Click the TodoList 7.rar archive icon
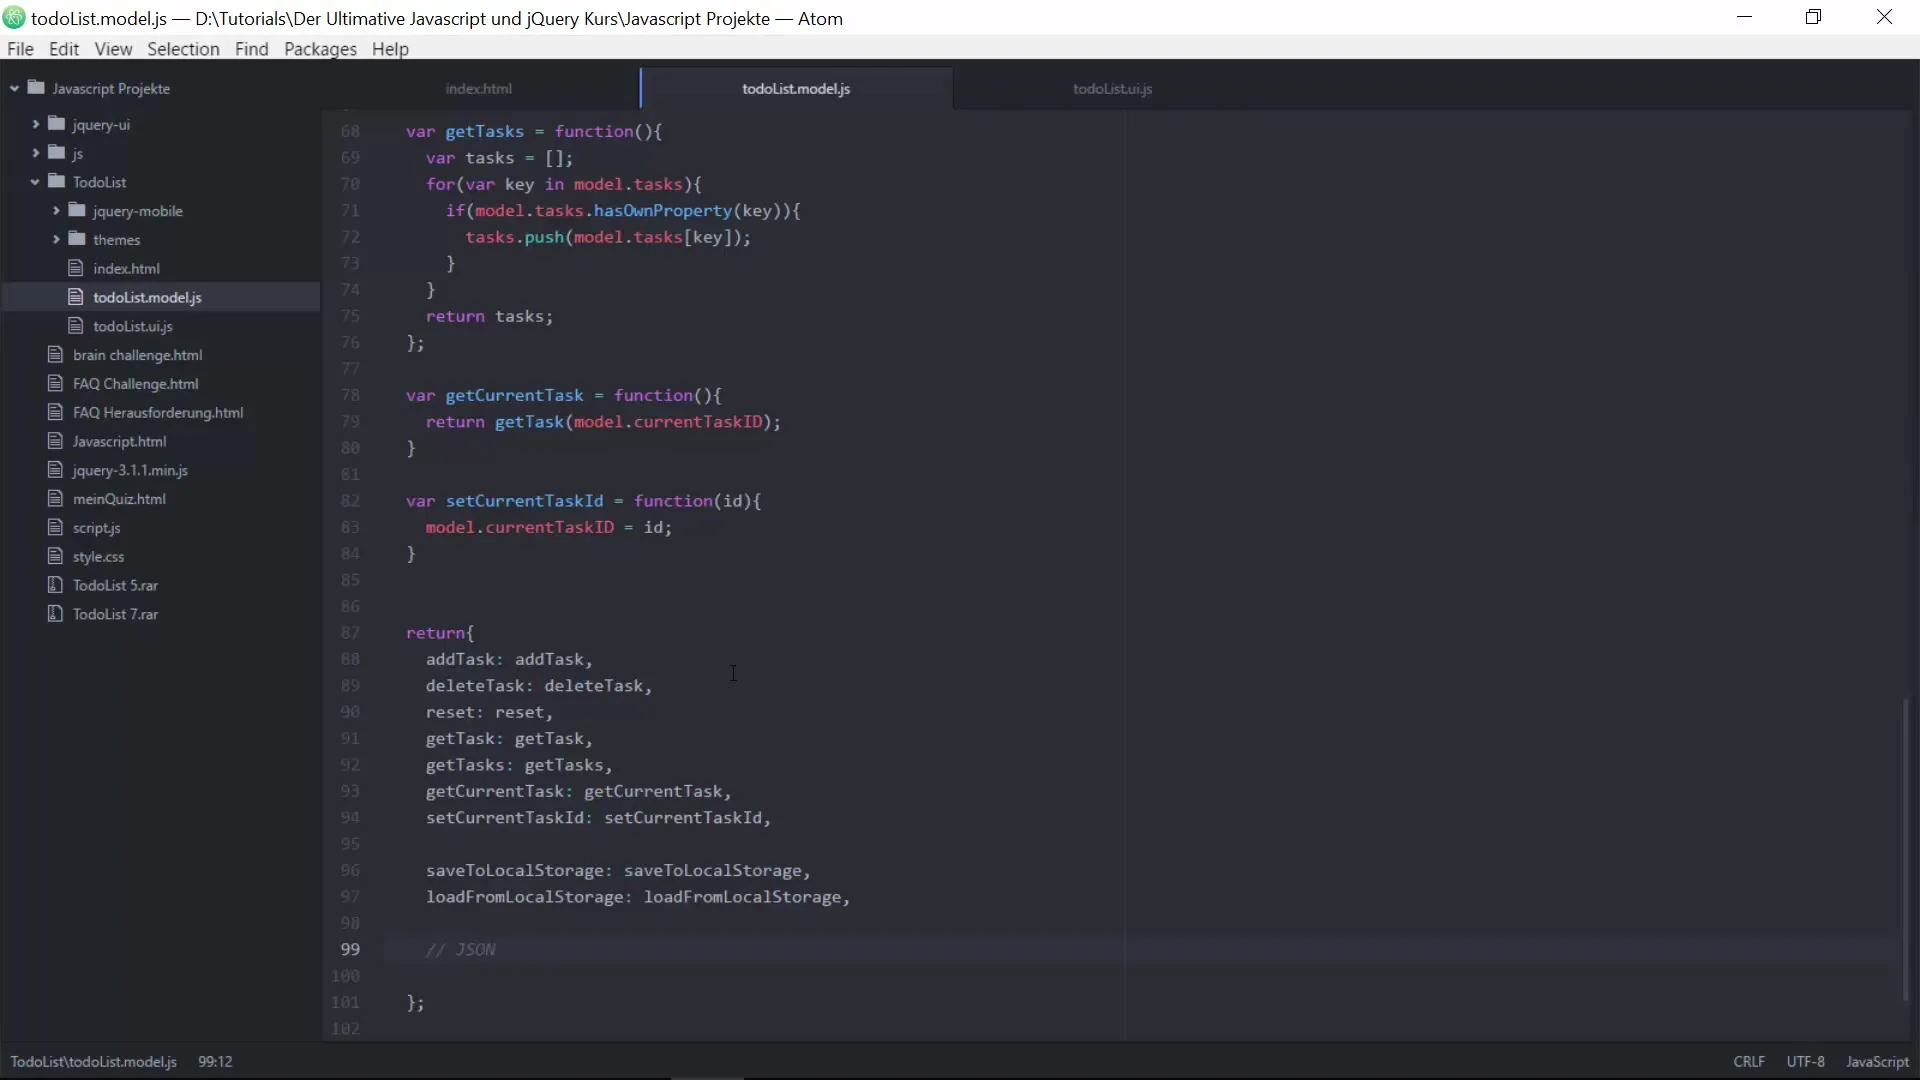Viewport: 1920px width, 1080px height. tap(55, 614)
